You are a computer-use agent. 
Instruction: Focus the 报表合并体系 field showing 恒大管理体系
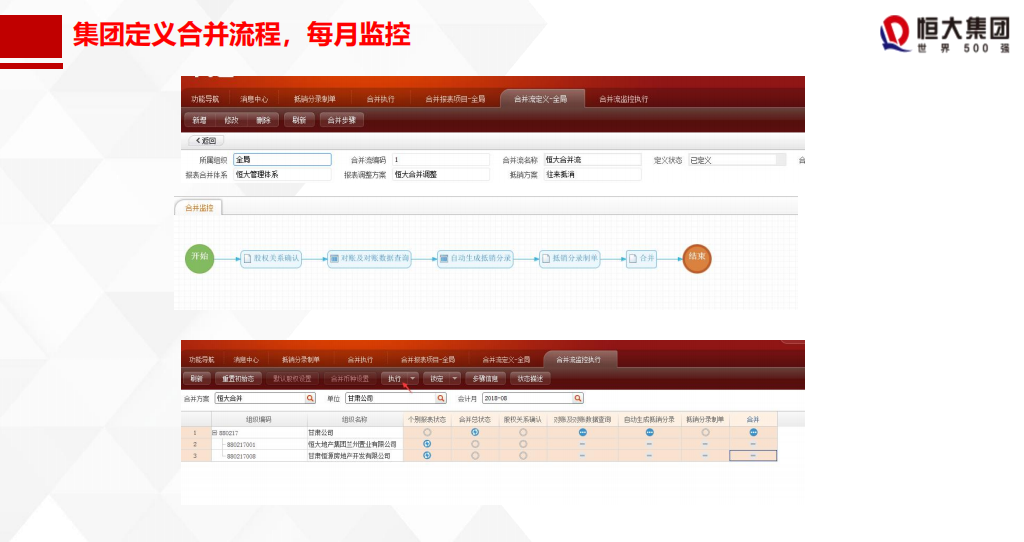click(282, 174)
